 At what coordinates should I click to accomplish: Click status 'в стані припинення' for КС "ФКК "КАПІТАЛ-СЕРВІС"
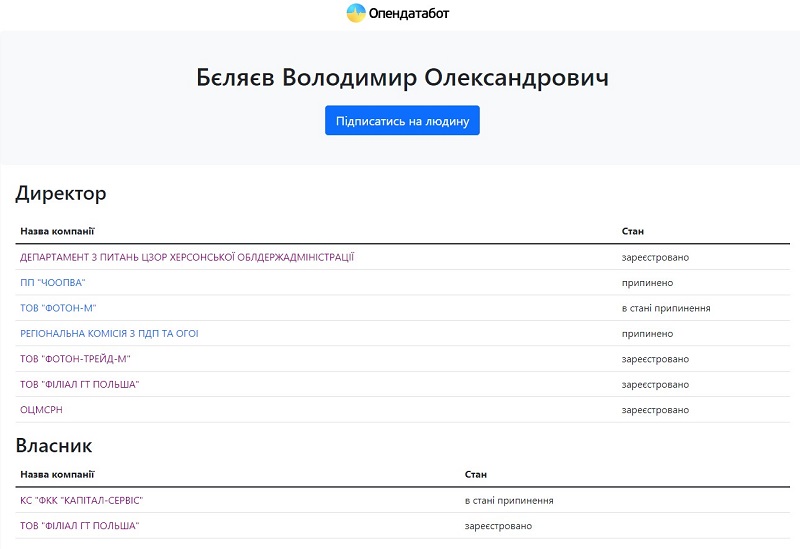click(x=509, y=501)
